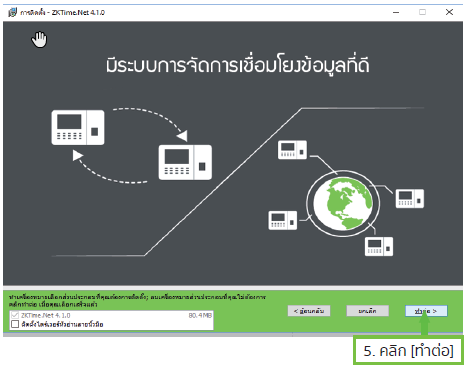The height and width of the screenshot is (370, 471).
Task: Click the ทำต่อ > (Next) button
Action: point(426,311)
